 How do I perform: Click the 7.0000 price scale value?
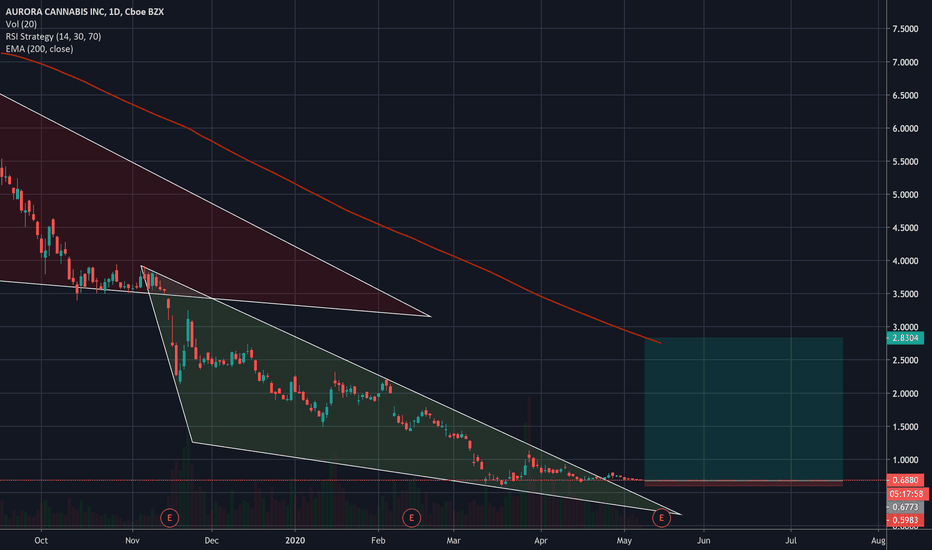pos(905,62)
